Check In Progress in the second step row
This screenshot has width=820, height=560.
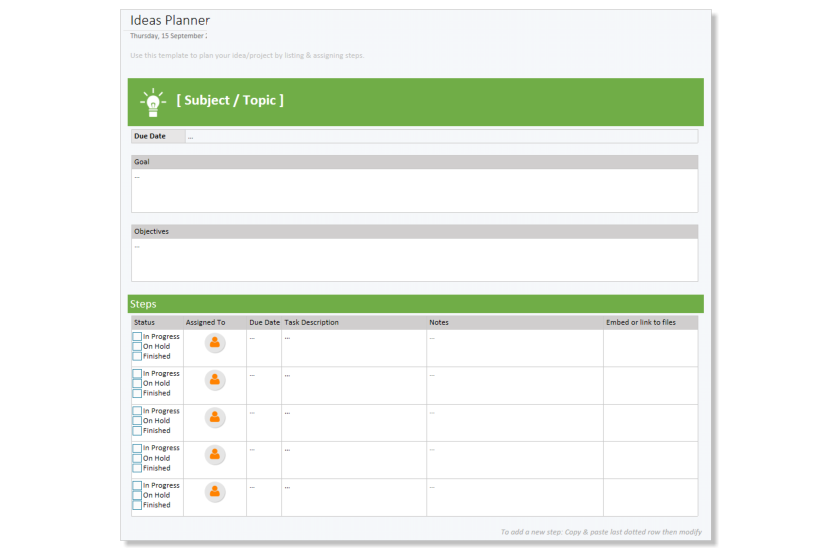[x=137, y=373]
